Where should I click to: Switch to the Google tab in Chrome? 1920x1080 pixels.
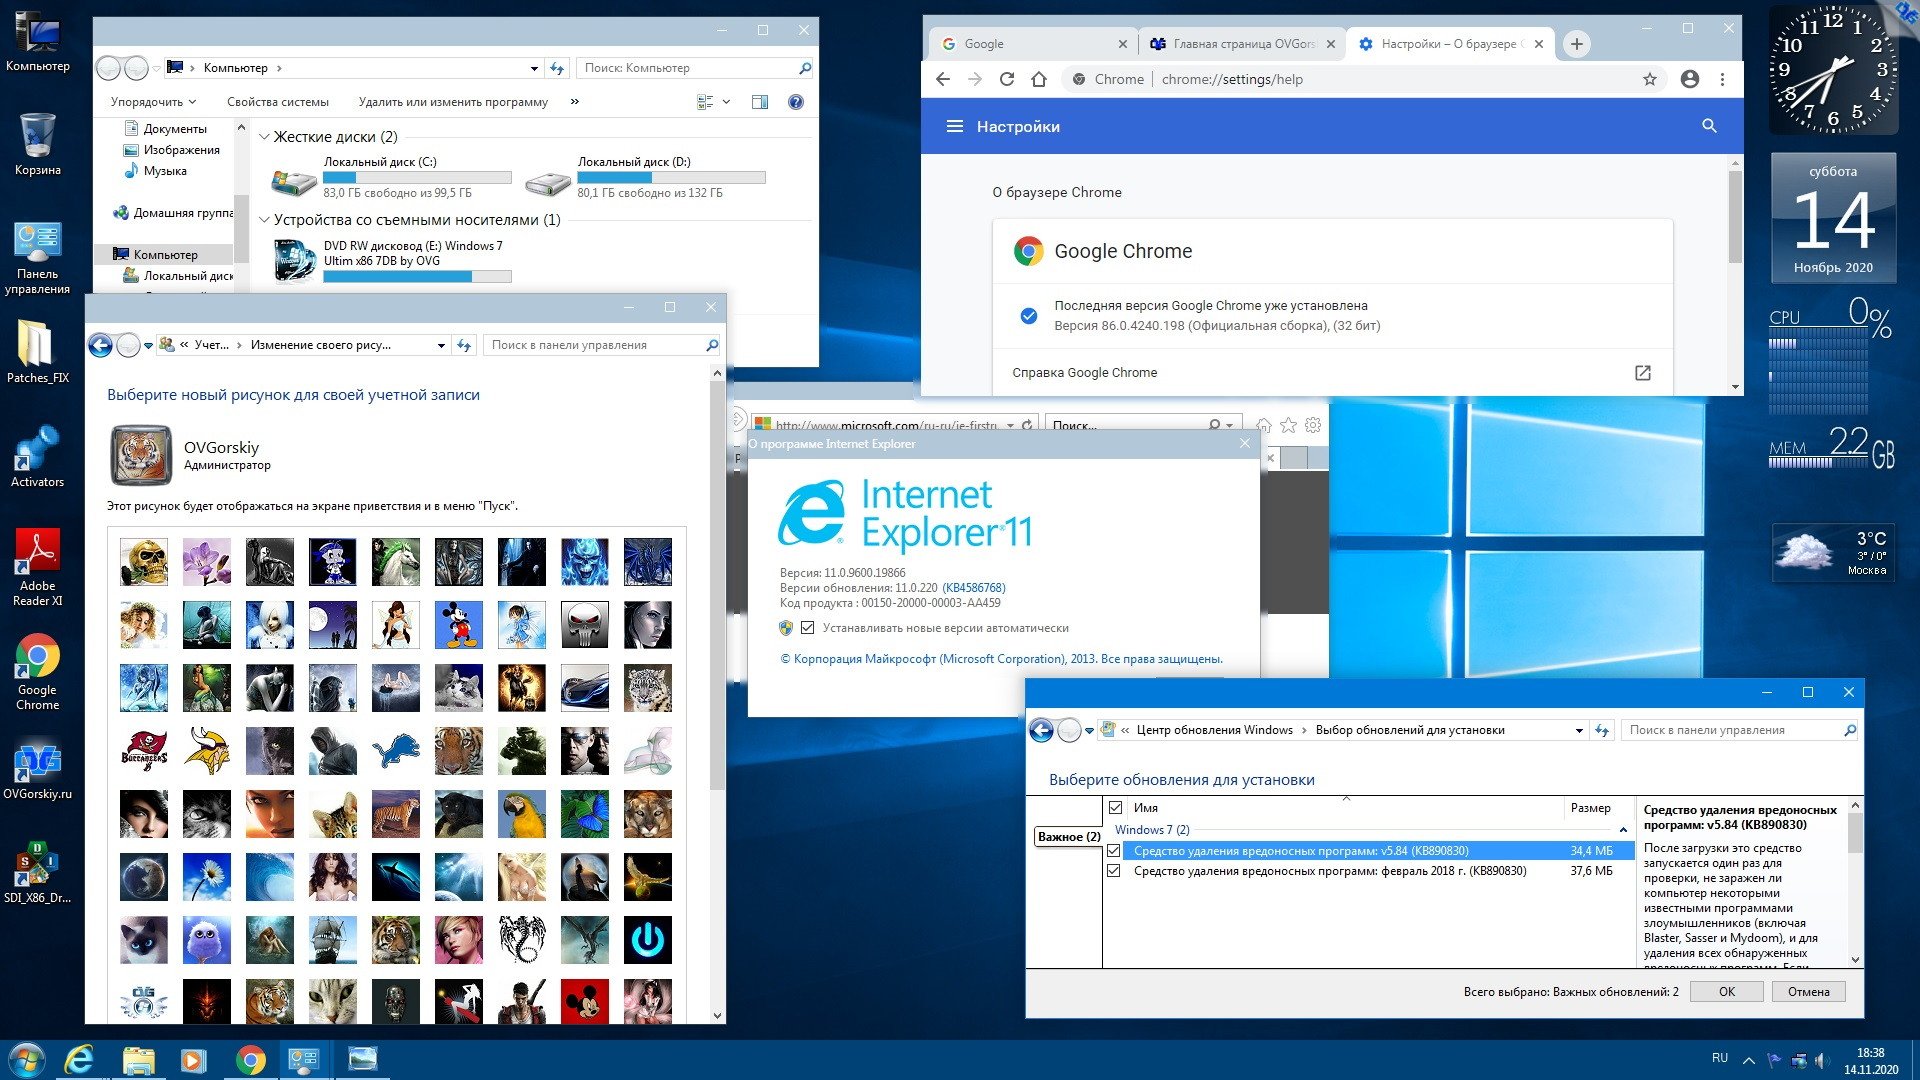(x=1034, y=44)
